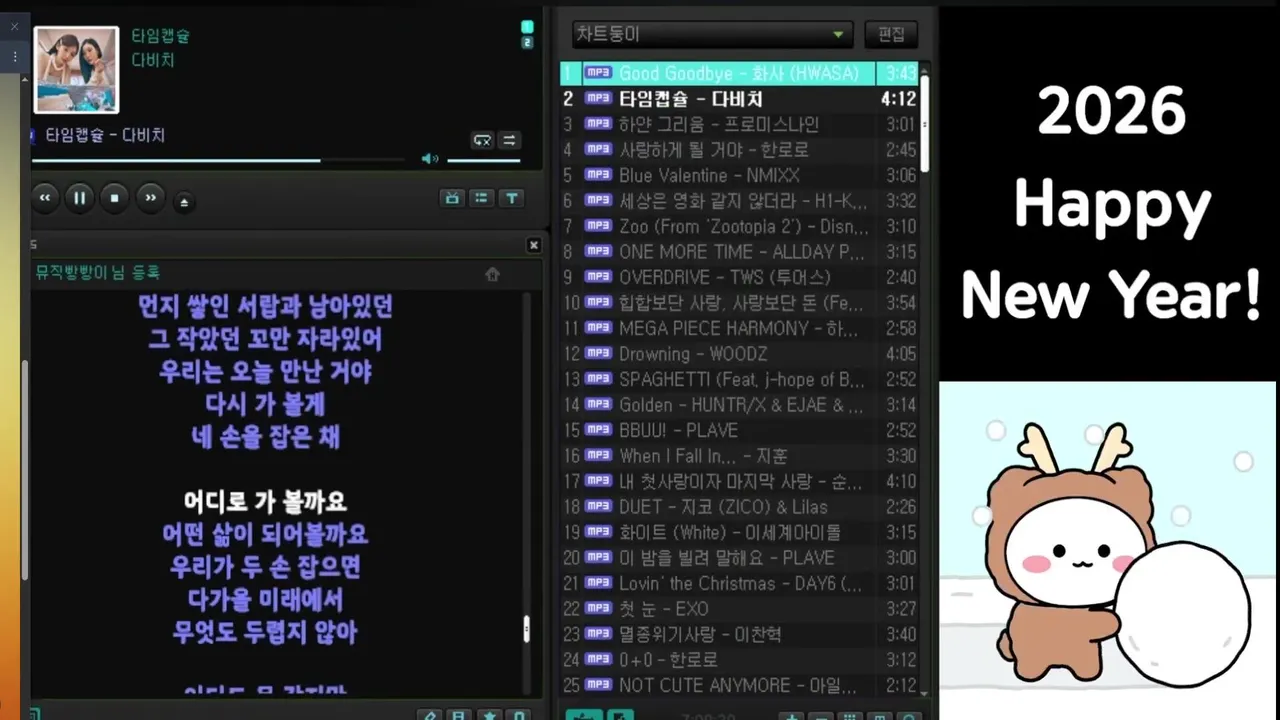Click playlist scrollbar down arrow
The image size is (1280, 720).
923,692
